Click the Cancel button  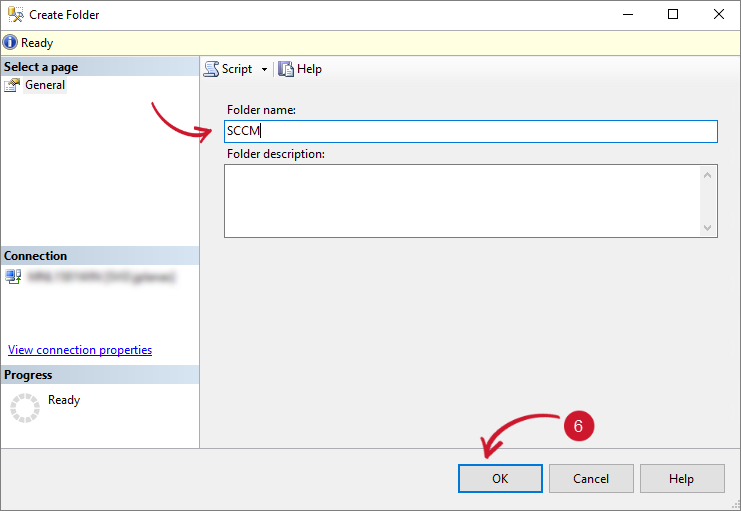(591, 478)
